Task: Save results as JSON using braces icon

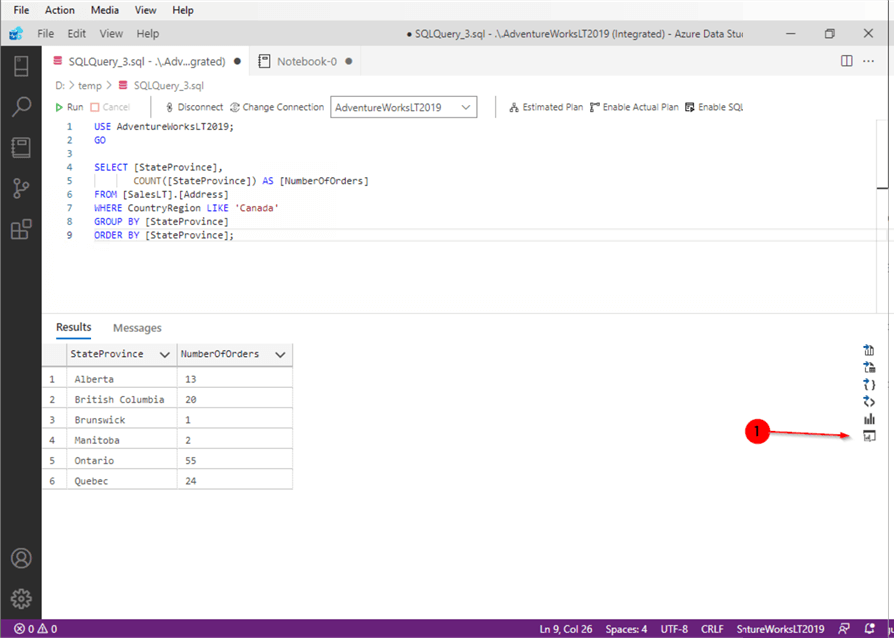Action: (868, 384)
